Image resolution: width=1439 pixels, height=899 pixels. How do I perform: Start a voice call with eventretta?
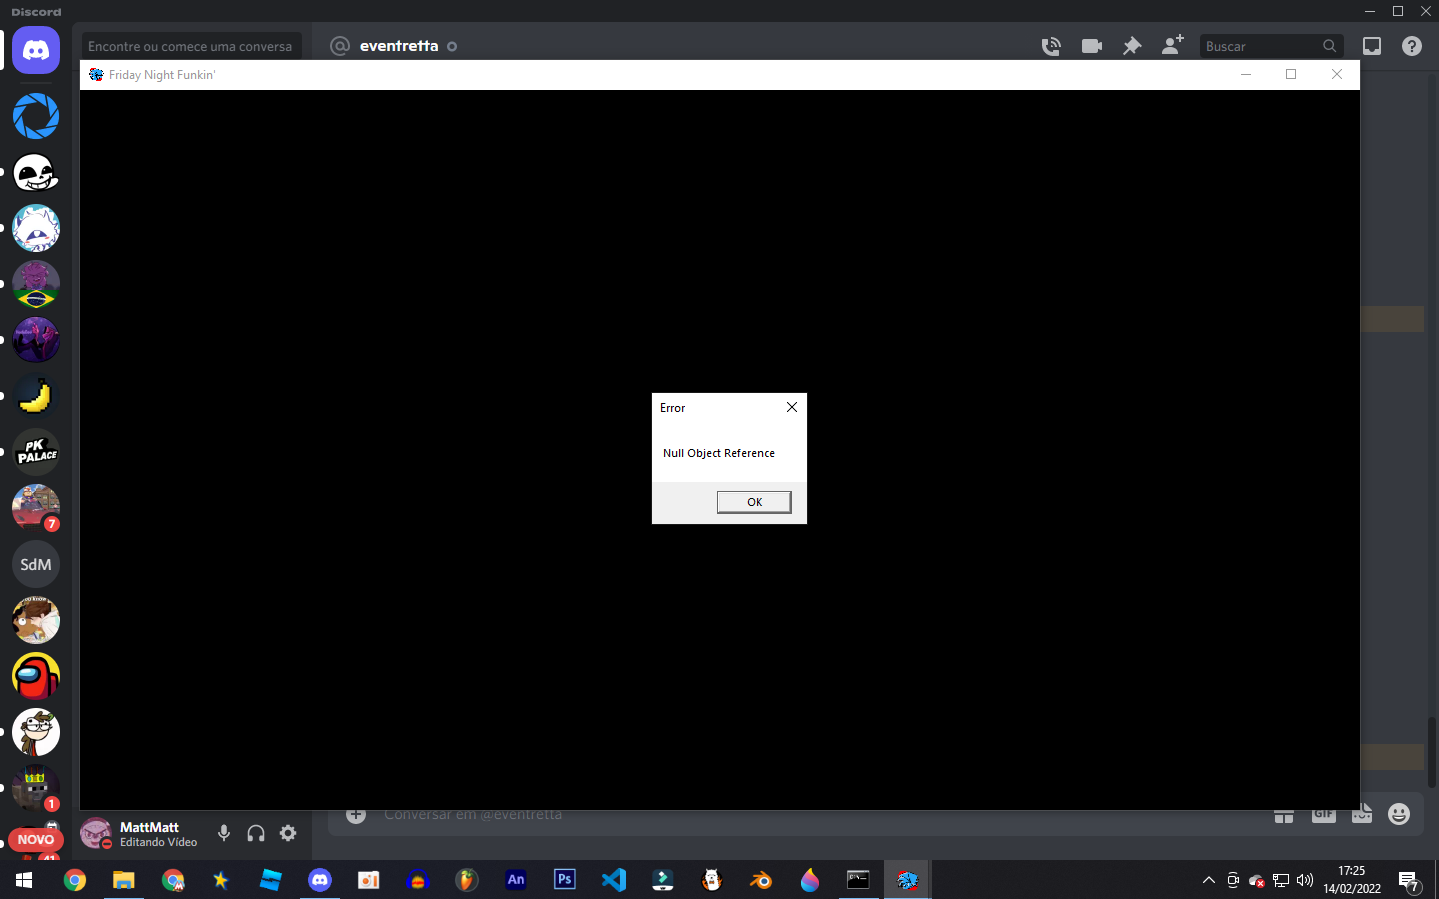click(1051, 45)
